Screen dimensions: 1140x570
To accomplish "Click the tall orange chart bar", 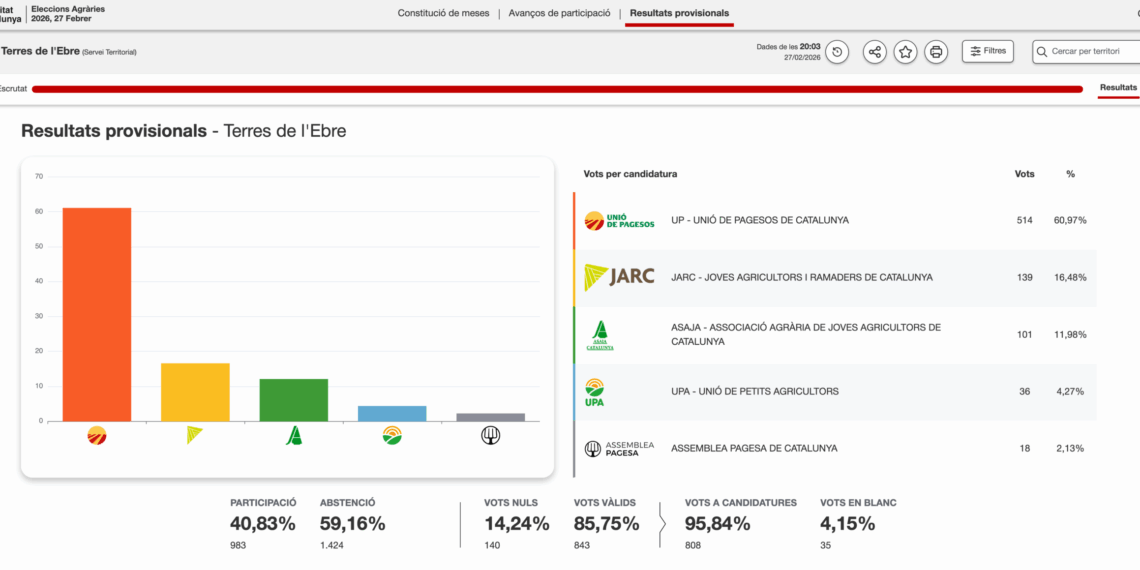I will click(97, 314).
